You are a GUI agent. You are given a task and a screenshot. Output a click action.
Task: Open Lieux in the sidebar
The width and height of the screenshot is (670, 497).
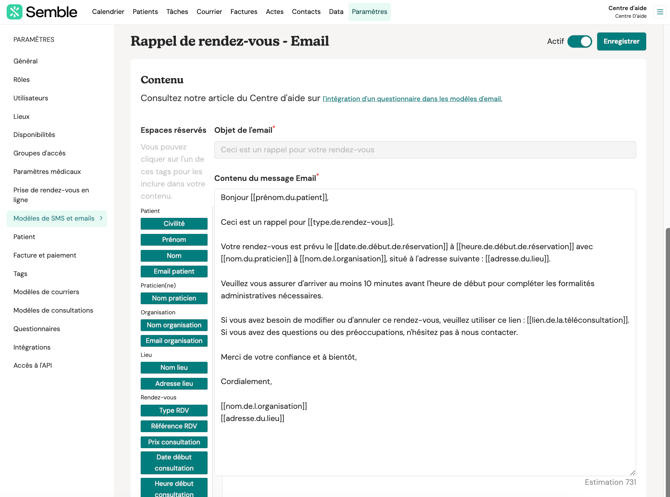tap(21, 116)
